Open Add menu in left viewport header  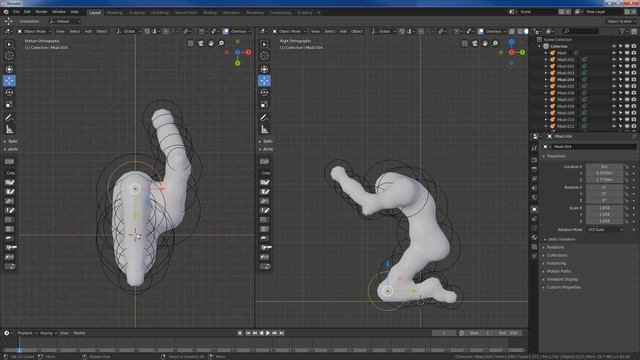pos(88,31)
